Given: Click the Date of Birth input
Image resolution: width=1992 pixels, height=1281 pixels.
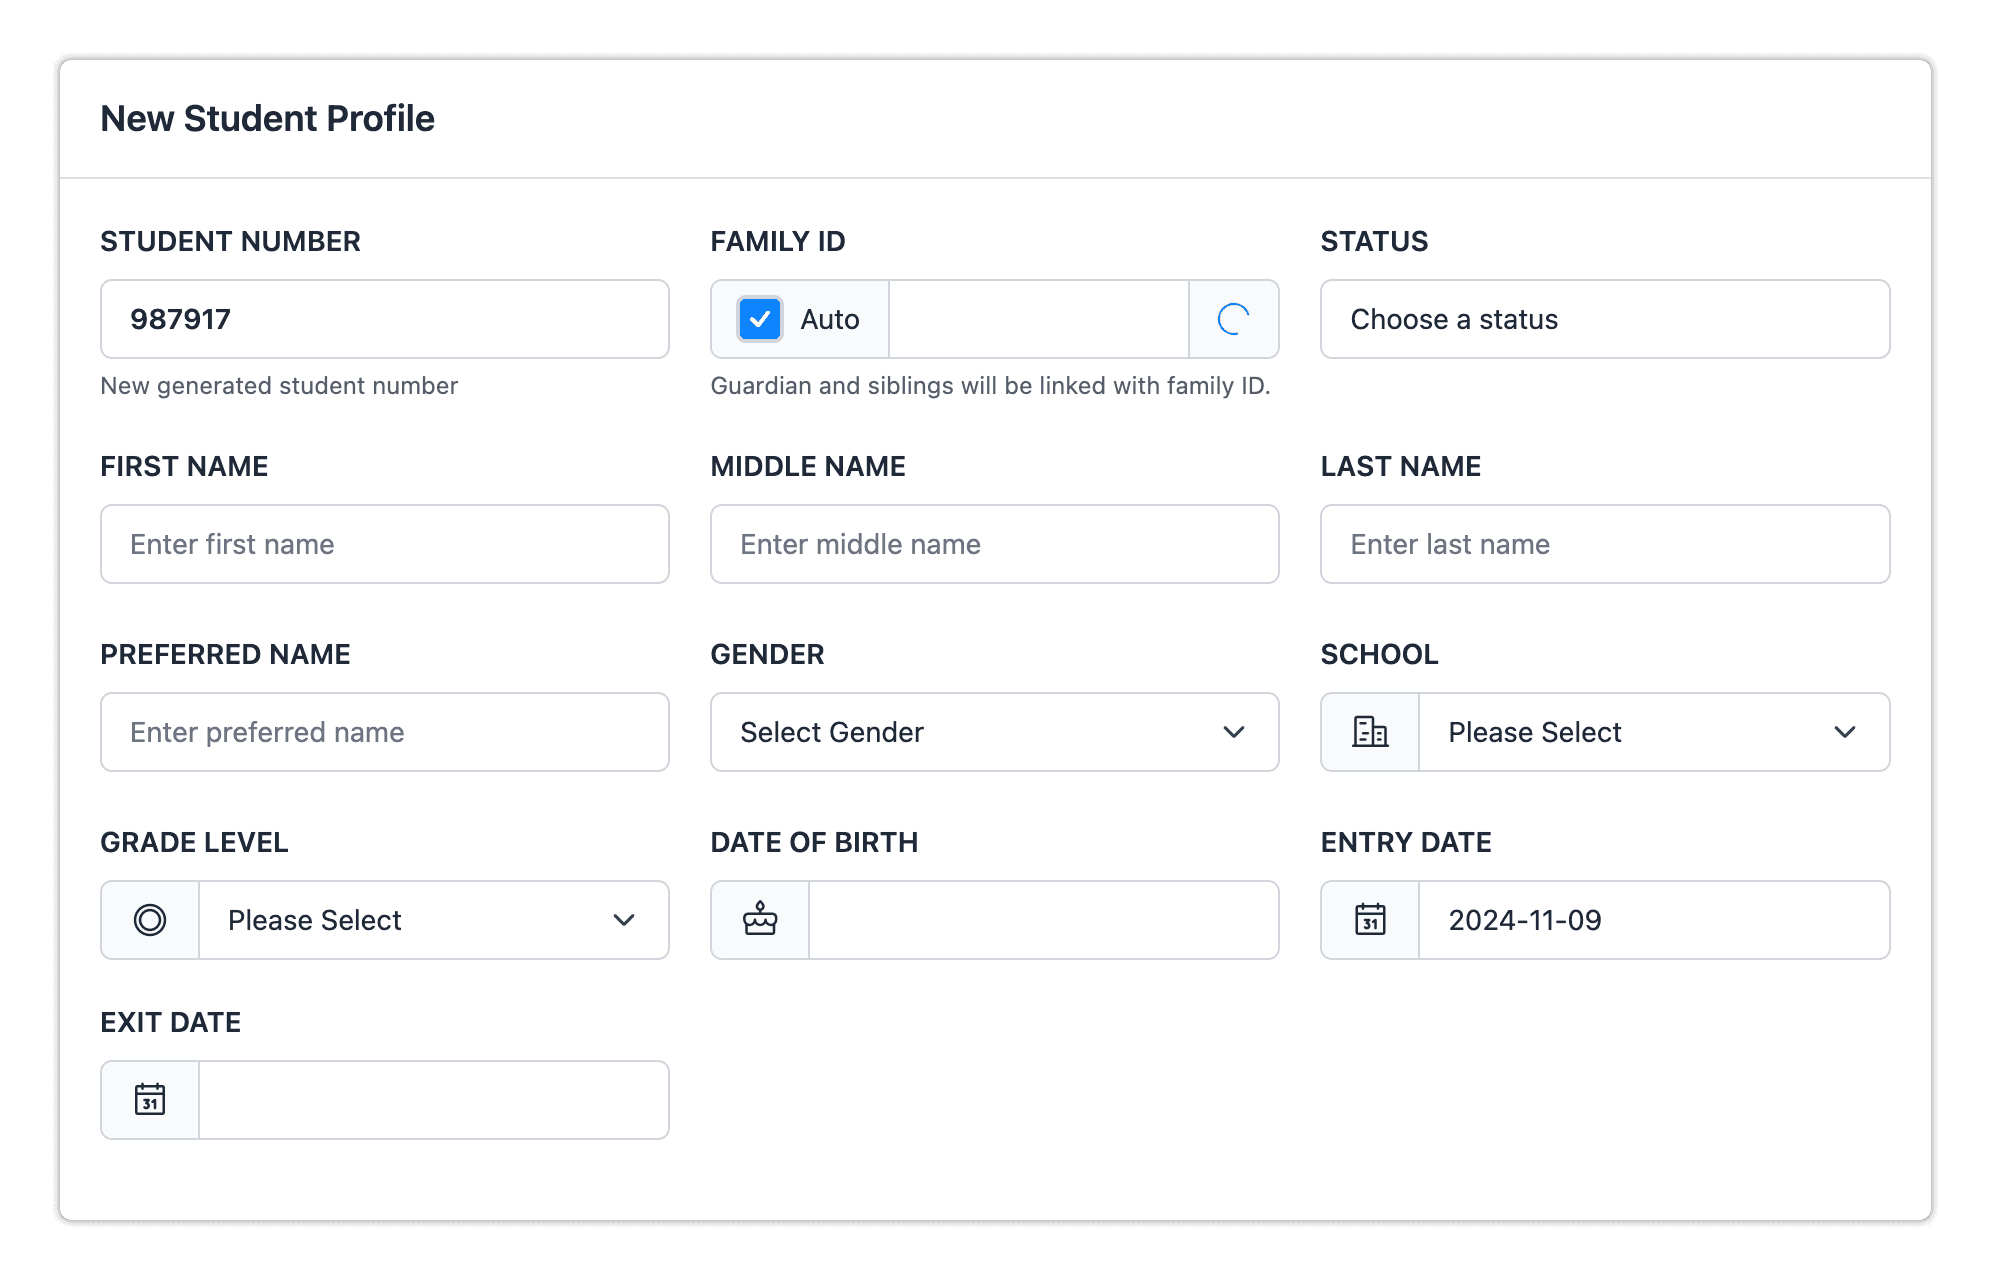Looking at the screenshot, I should coord(1044,920).
